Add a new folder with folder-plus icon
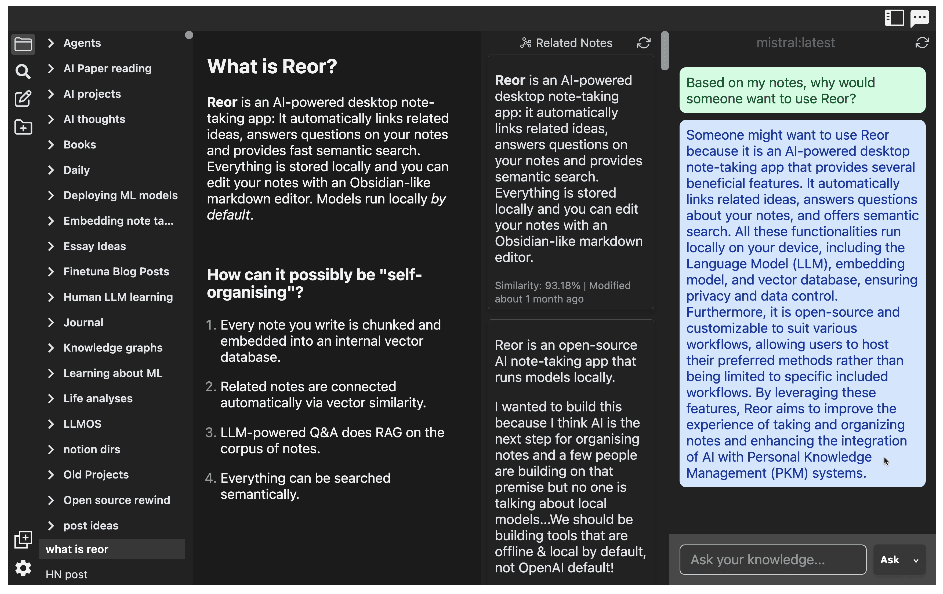The image size is (943, 594). pyautogui.click(x=23, y=127)
